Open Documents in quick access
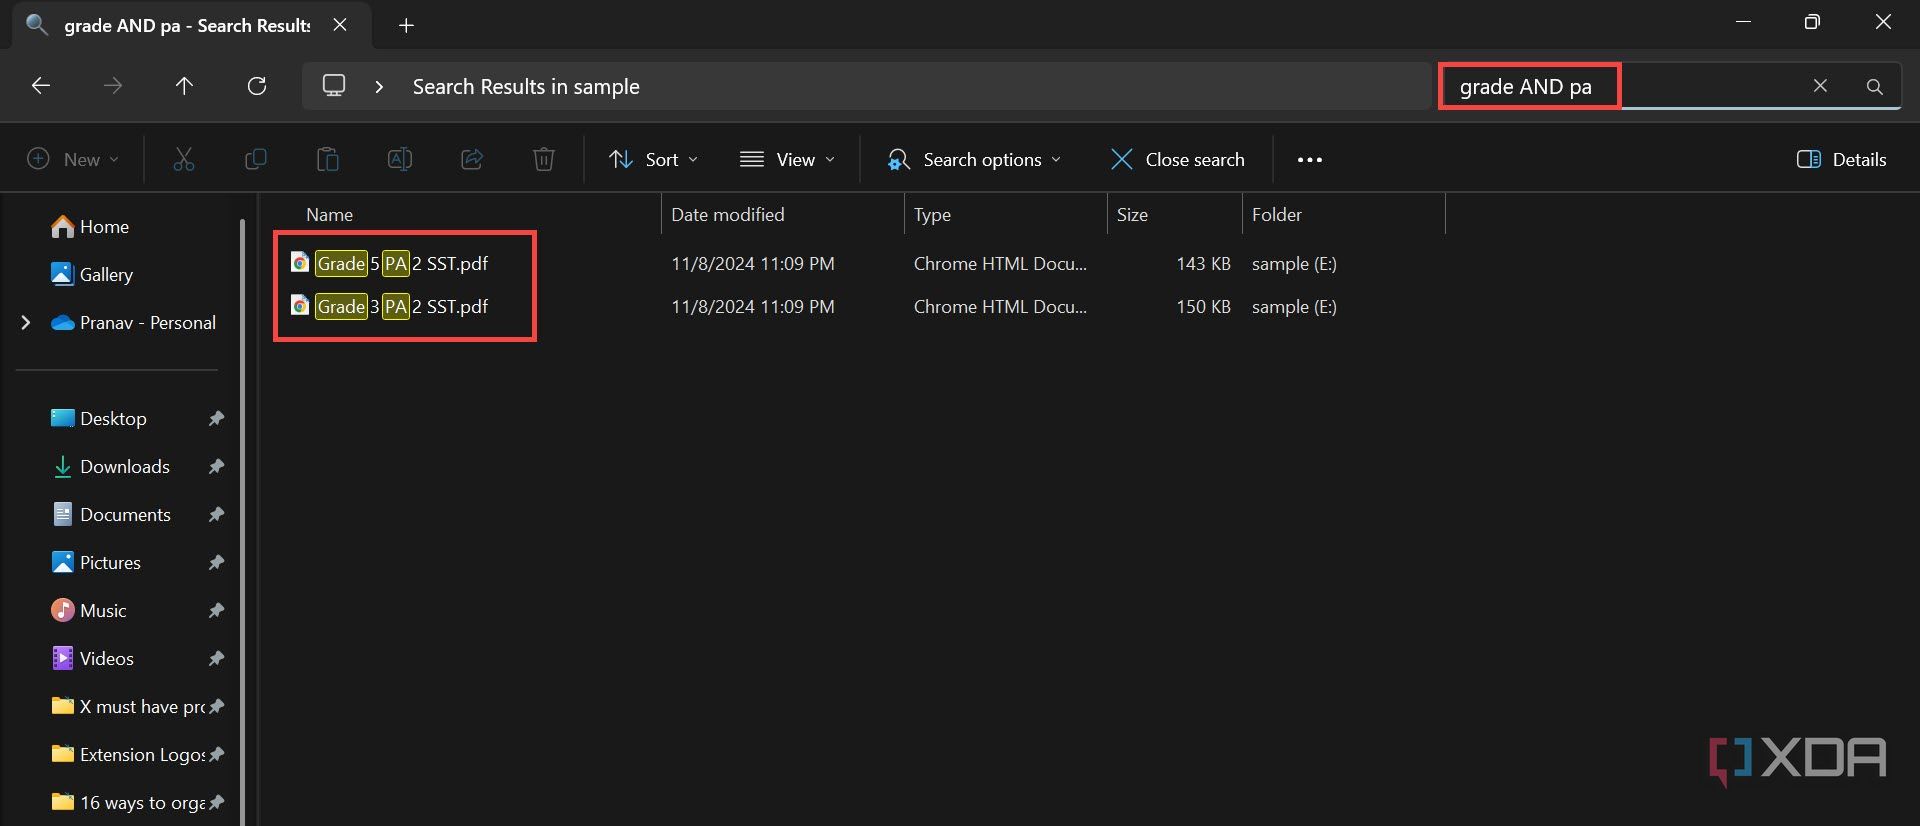 [111, 514]
